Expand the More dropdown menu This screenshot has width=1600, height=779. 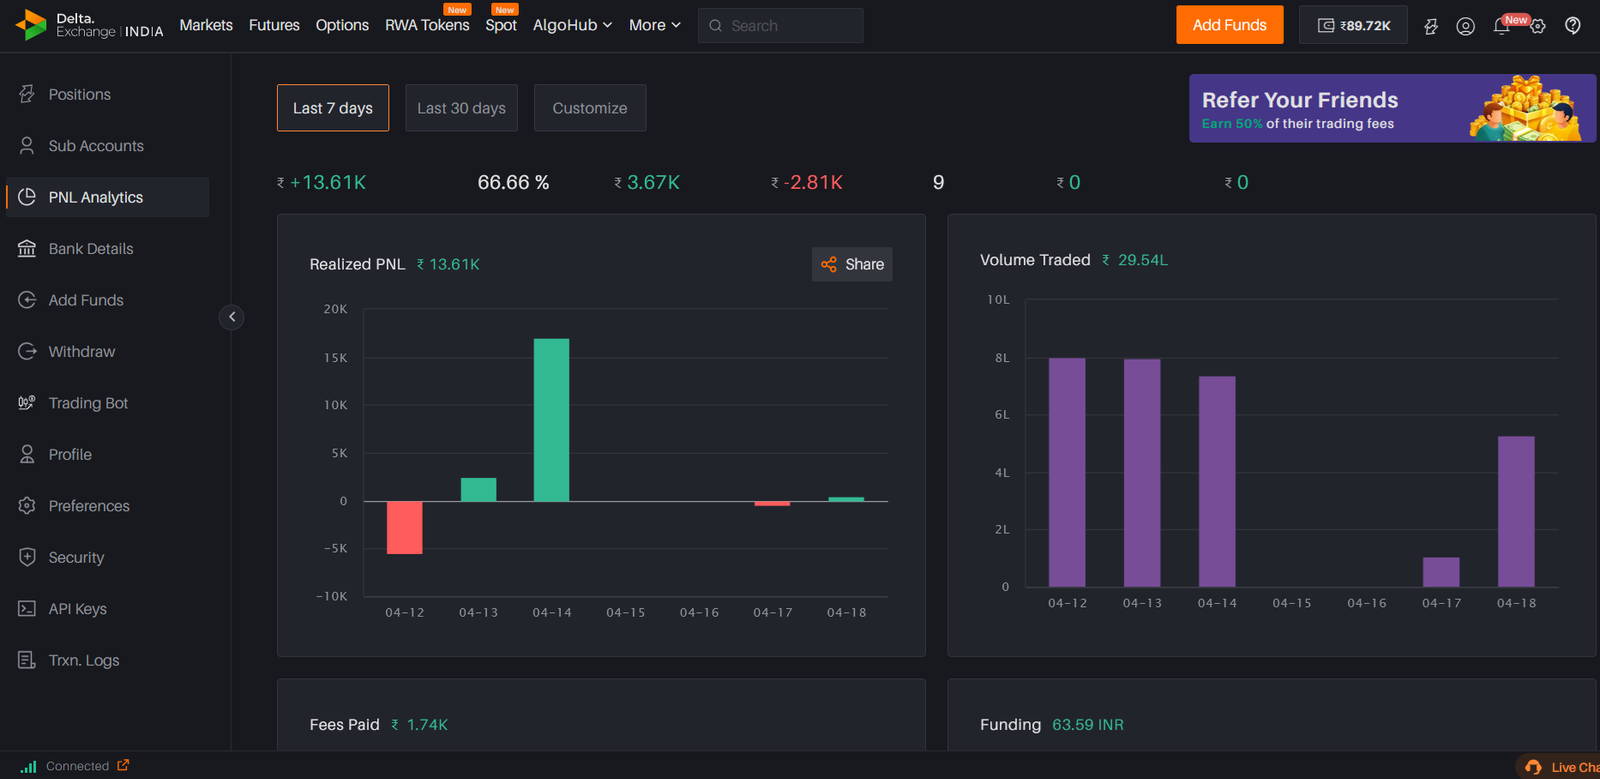654,25
